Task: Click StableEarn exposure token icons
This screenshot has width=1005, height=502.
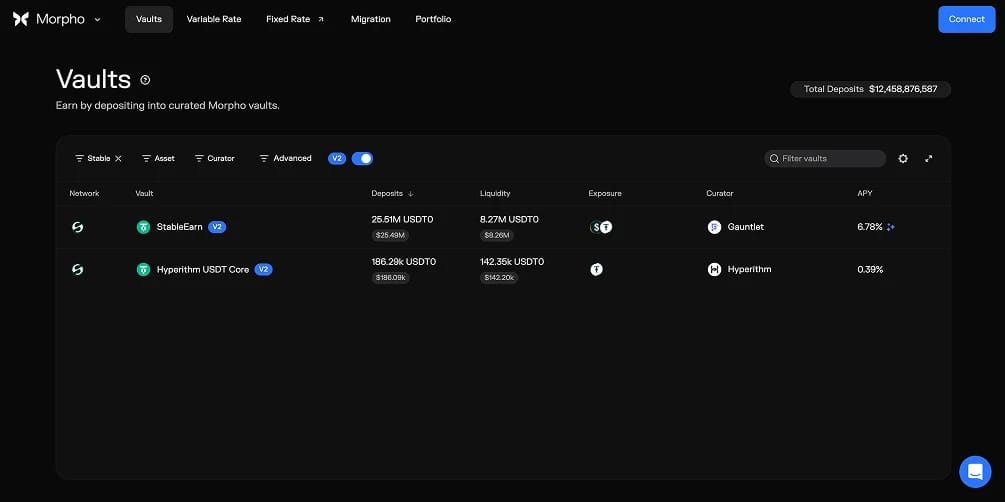Action: click(601, 227)
